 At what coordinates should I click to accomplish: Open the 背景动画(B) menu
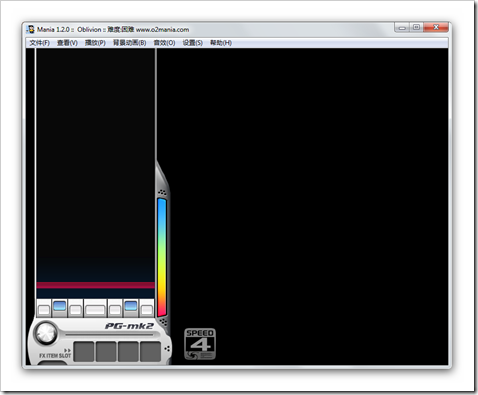(x=130, y=43)
